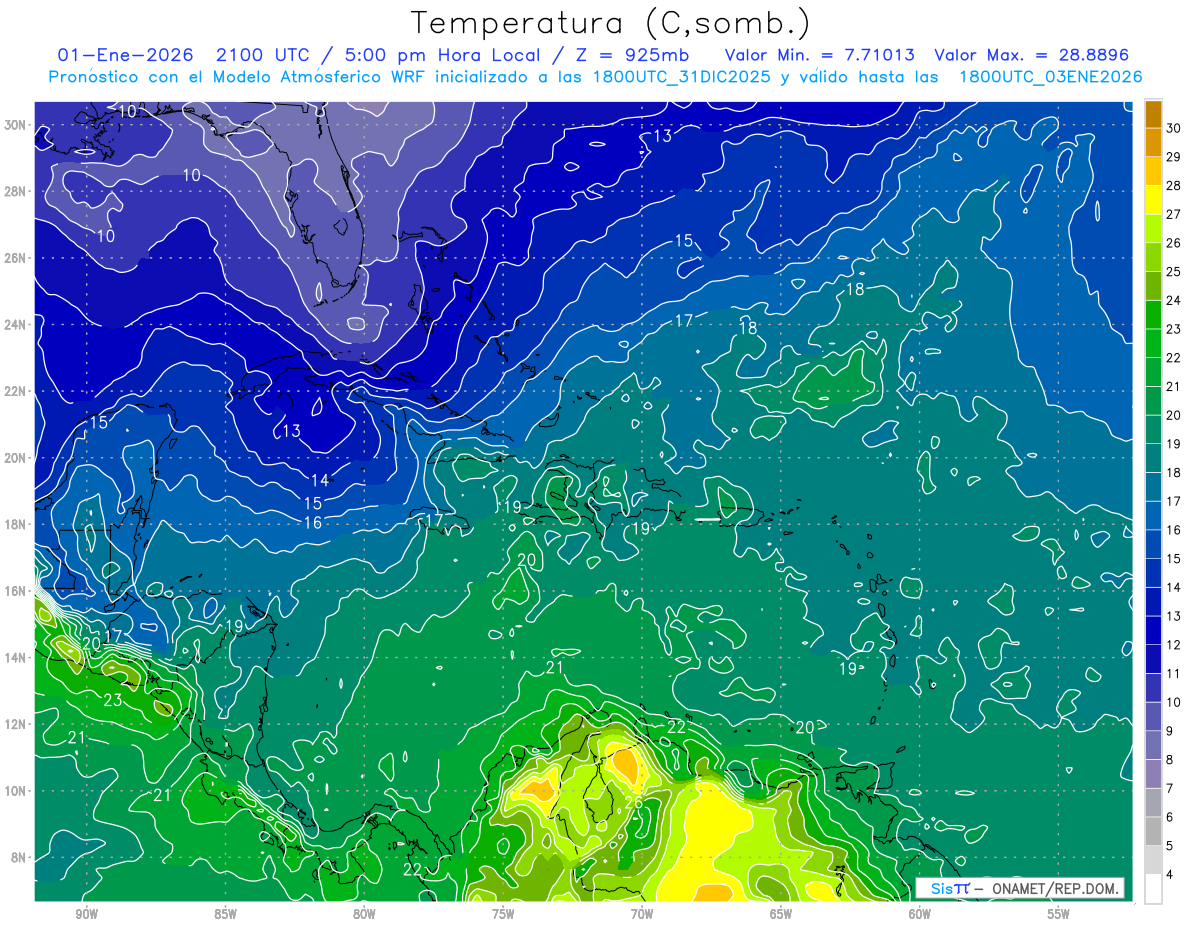Click the '14' contour label on the map
Screen dimensions: 1200x927
320,481
